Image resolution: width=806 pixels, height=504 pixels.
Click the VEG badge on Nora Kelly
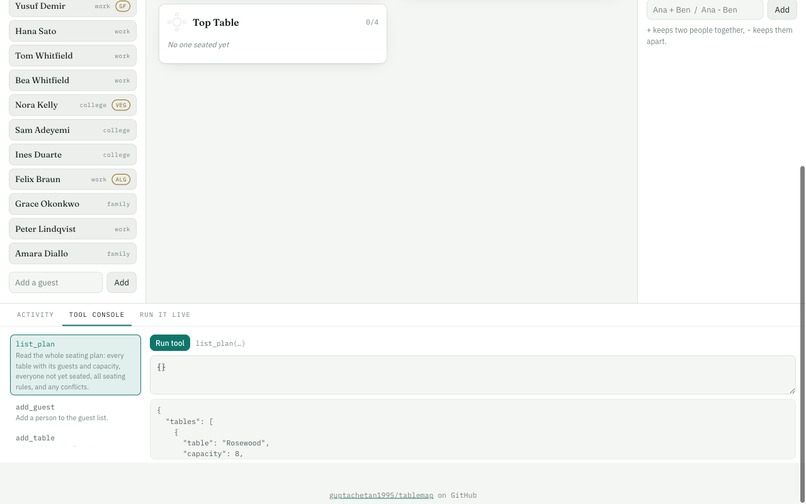tap(121, 105)
